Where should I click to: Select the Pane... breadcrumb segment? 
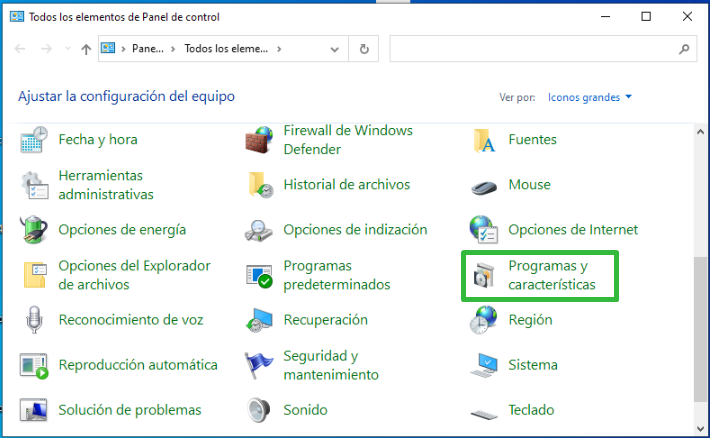pyautogui.click(x=148, y=48)
